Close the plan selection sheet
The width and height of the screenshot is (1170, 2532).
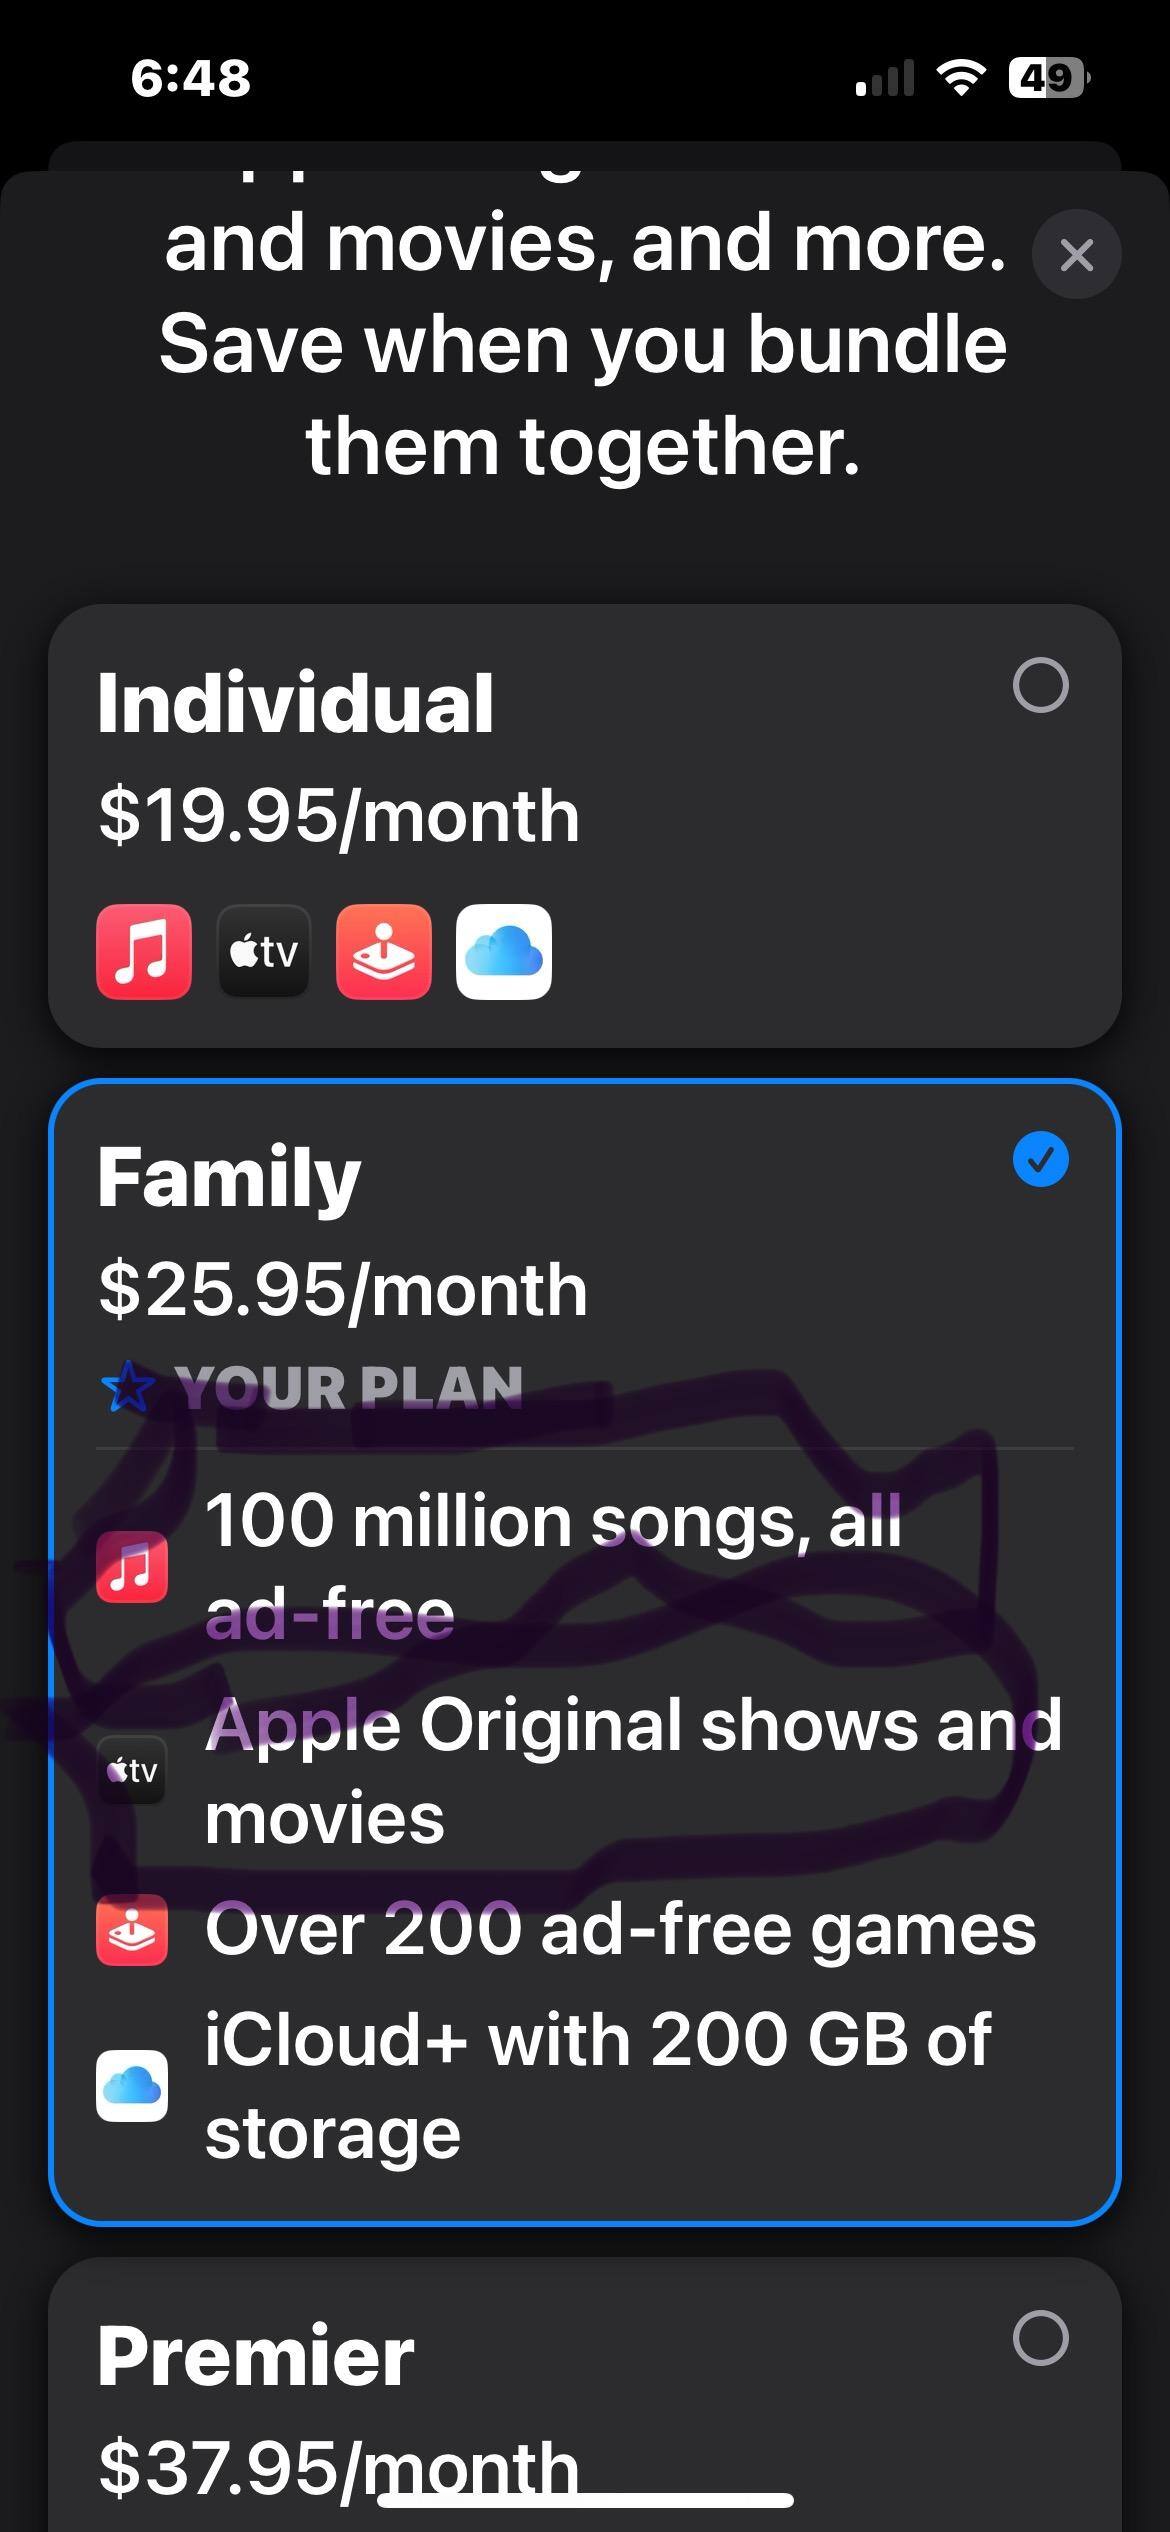tap(1076, 255)
